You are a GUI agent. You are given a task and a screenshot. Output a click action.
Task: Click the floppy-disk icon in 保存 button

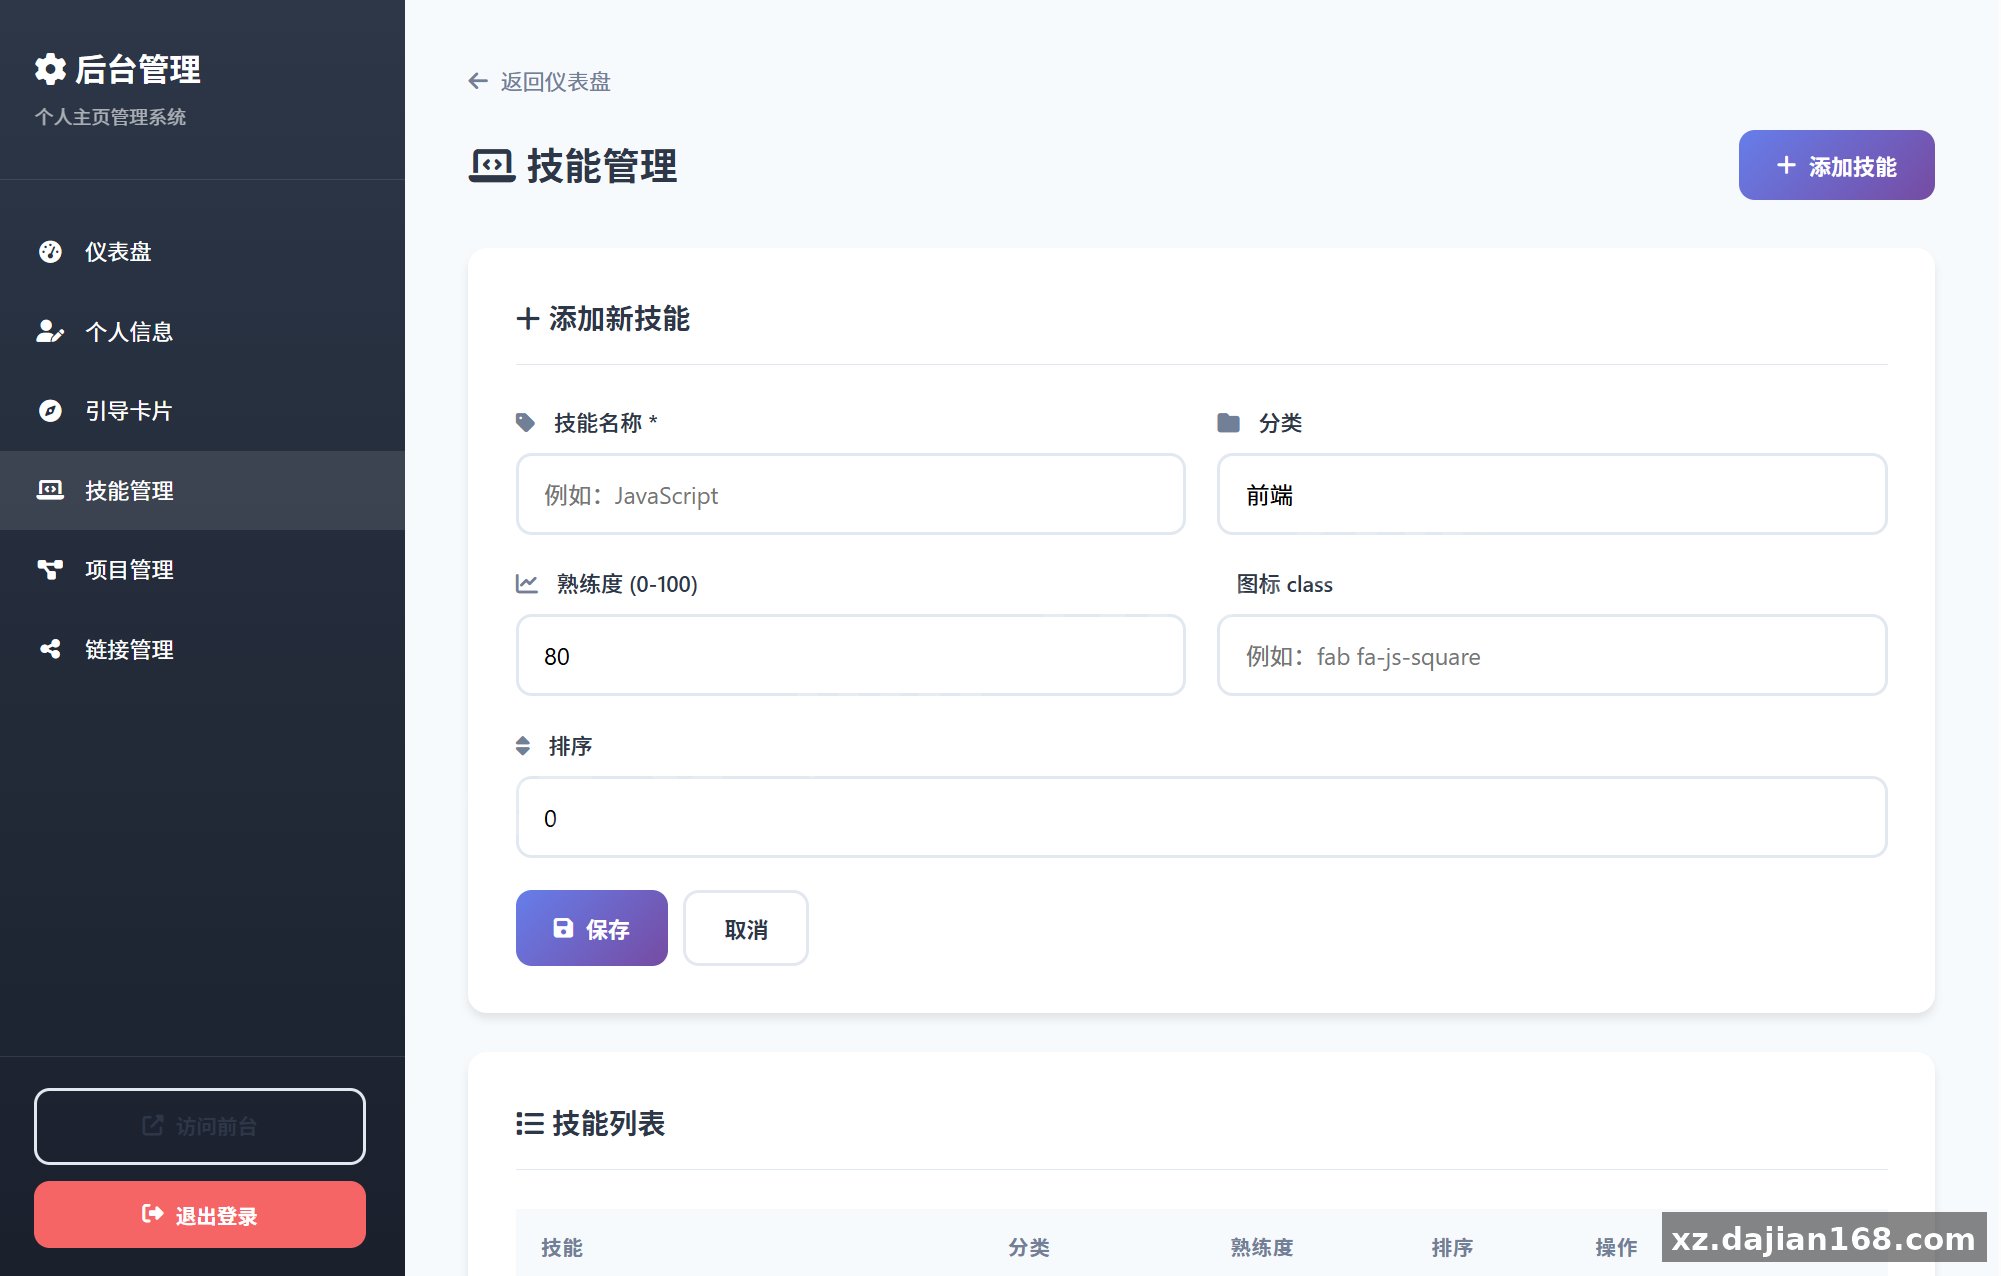[563, 928]
